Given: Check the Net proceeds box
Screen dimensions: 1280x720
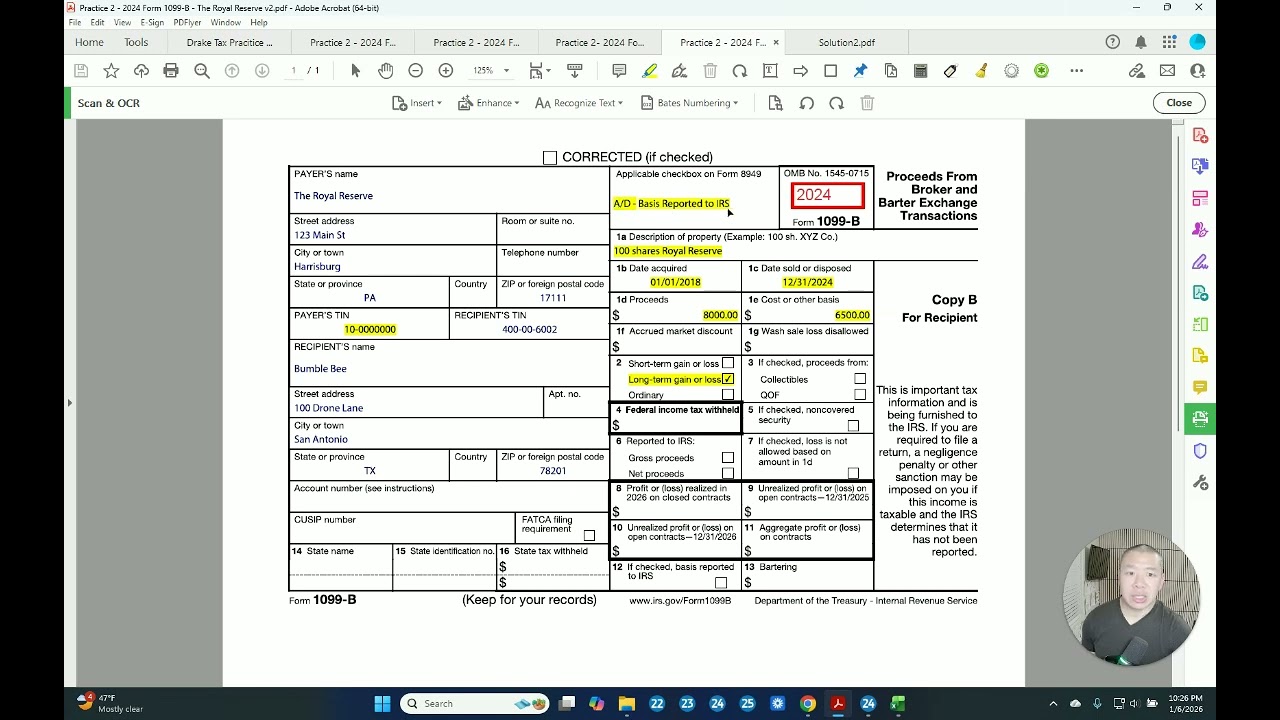Looking at the screenshot, I should 728,474.
